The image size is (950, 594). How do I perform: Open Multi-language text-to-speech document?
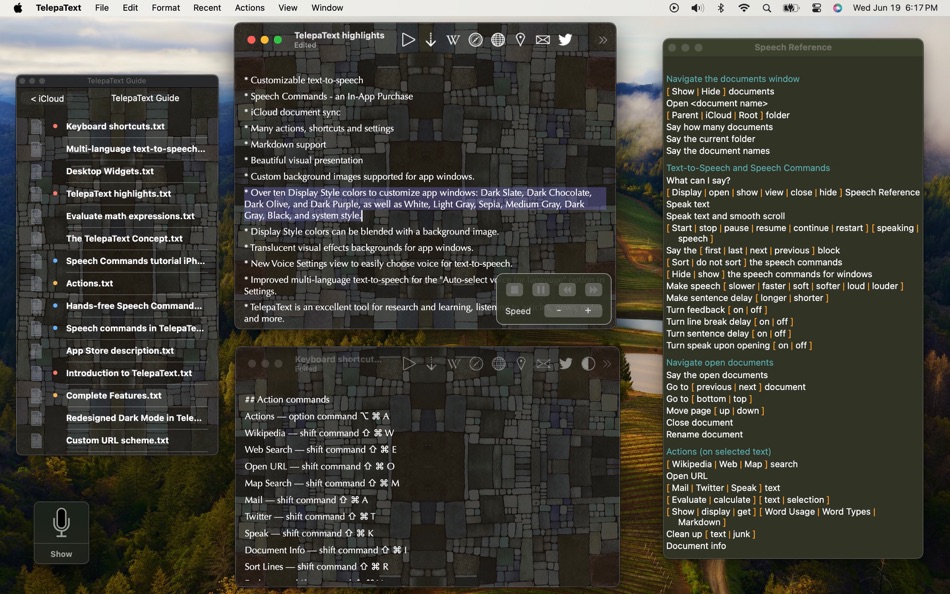[x=136, y=148]
